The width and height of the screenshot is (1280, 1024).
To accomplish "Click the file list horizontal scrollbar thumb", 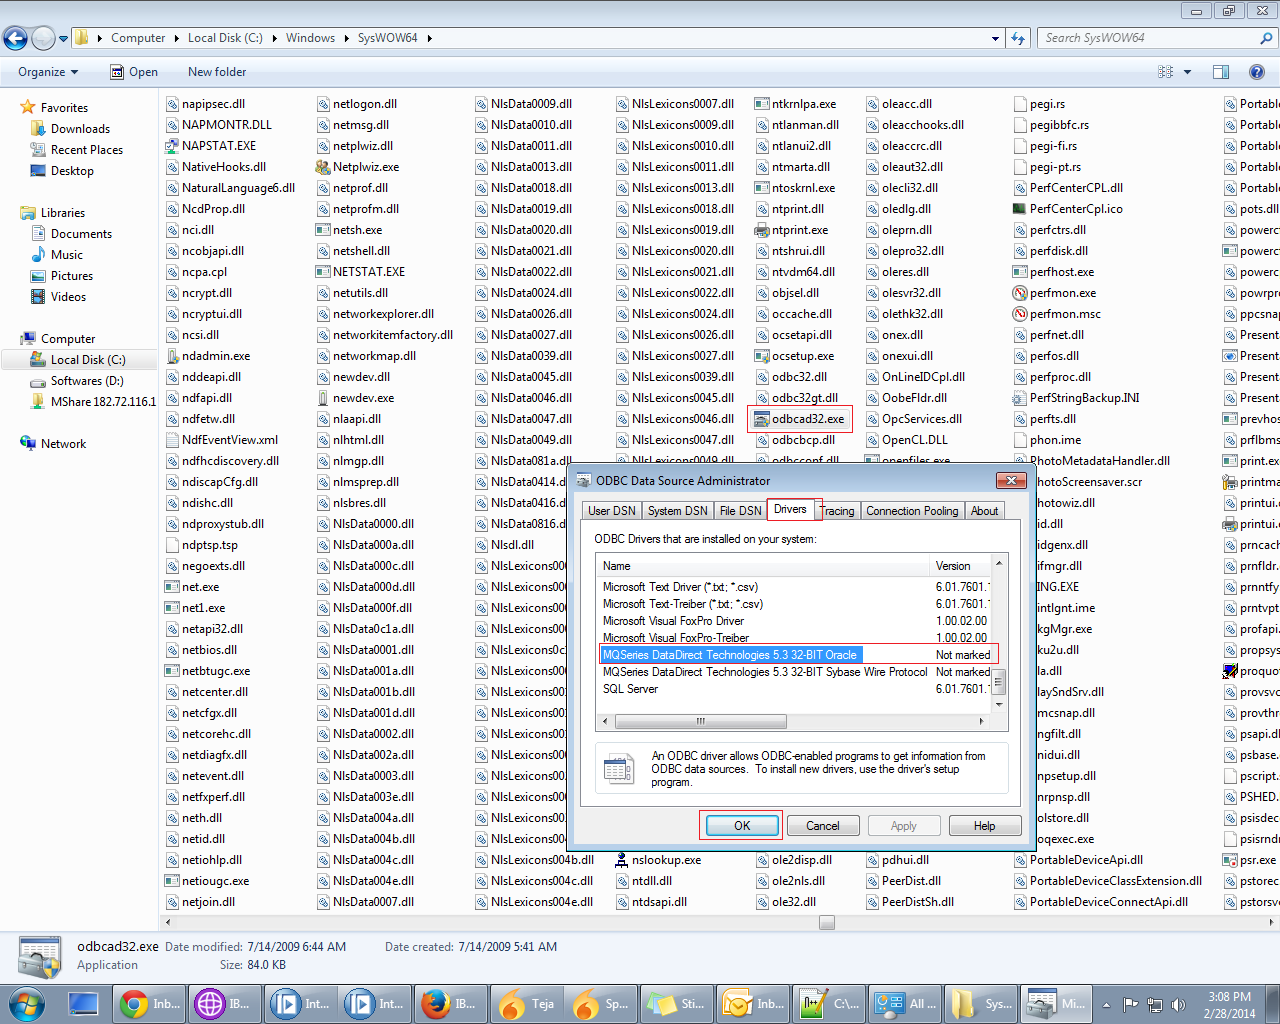I will pyautogui.click(x=827, y=923).
